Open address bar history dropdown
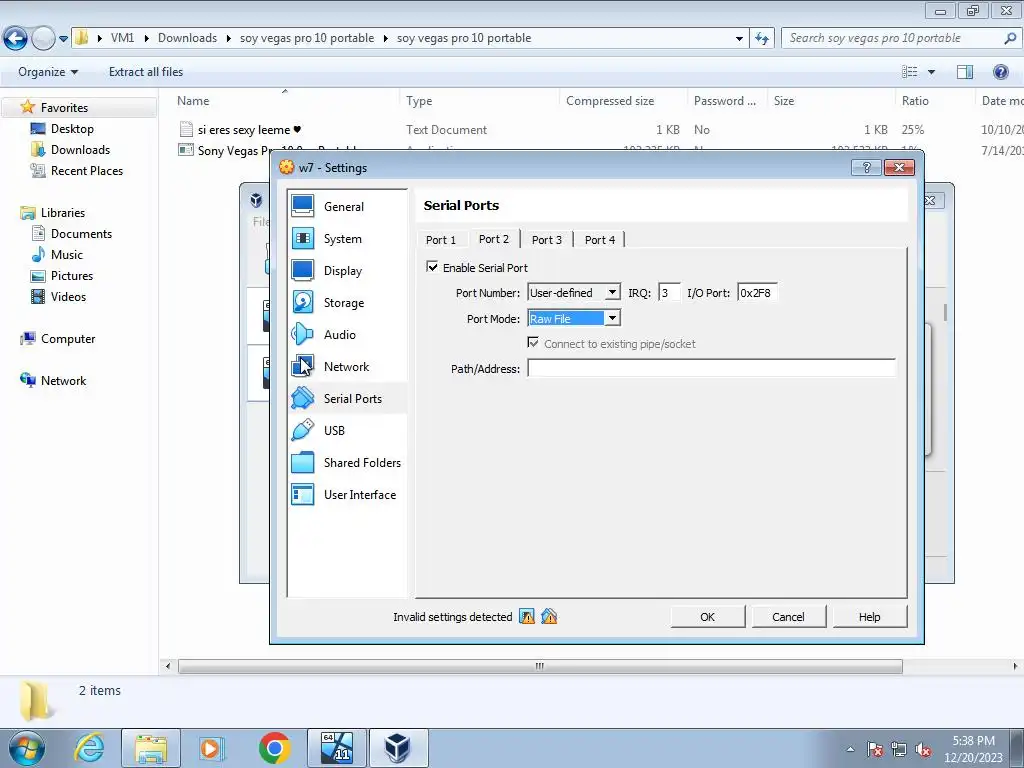Viewport: 1024px width, 768px height. [x=739, y=39]
